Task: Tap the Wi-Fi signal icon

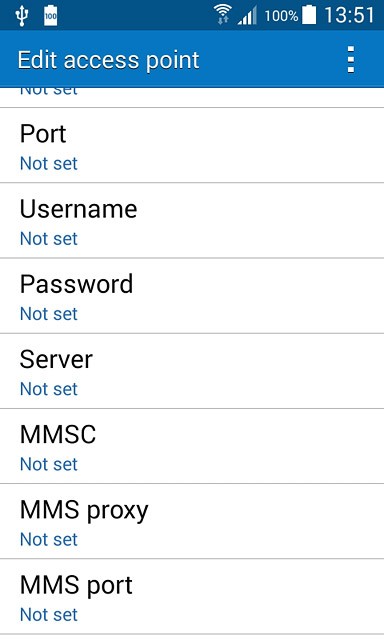Action: (x=222, y=16)
